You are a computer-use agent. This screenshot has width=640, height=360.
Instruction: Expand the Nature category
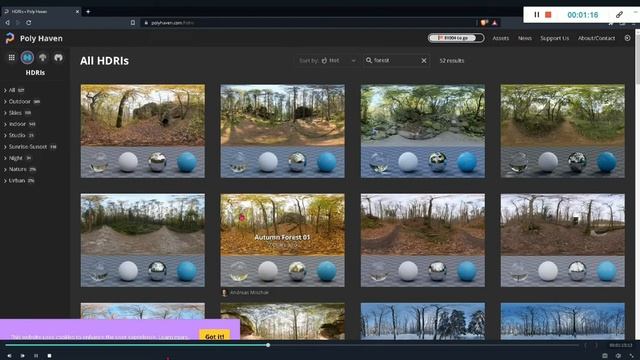pyautogui.click(x=20, y=169)
